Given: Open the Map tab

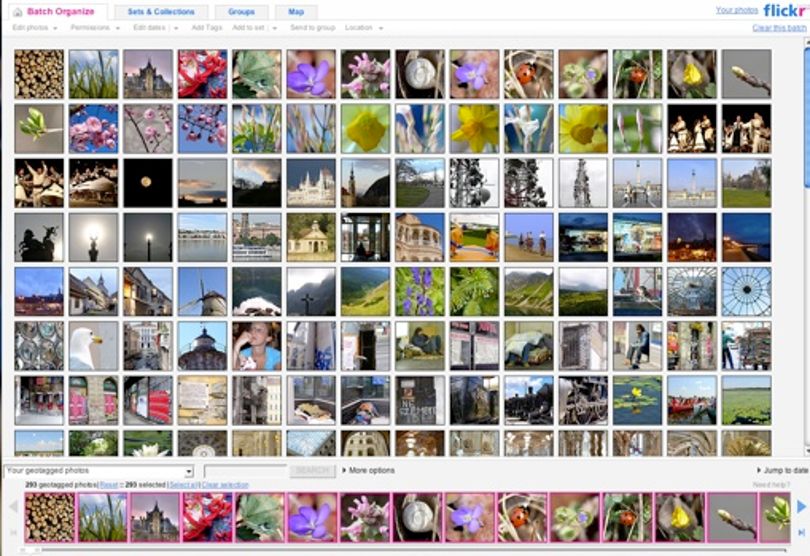Looking at the screenshot, I should point(296,12).
